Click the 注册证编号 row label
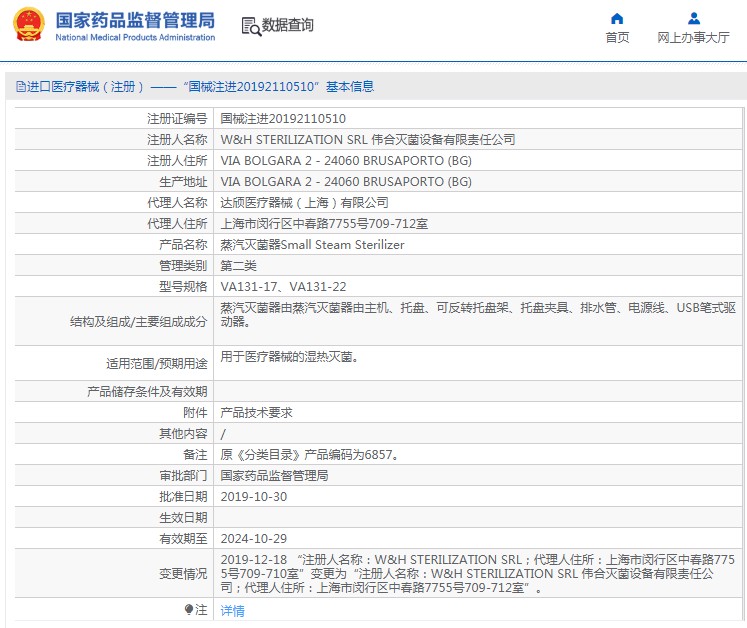The height and width of the screenshot is (628, 747). point(177,119)
